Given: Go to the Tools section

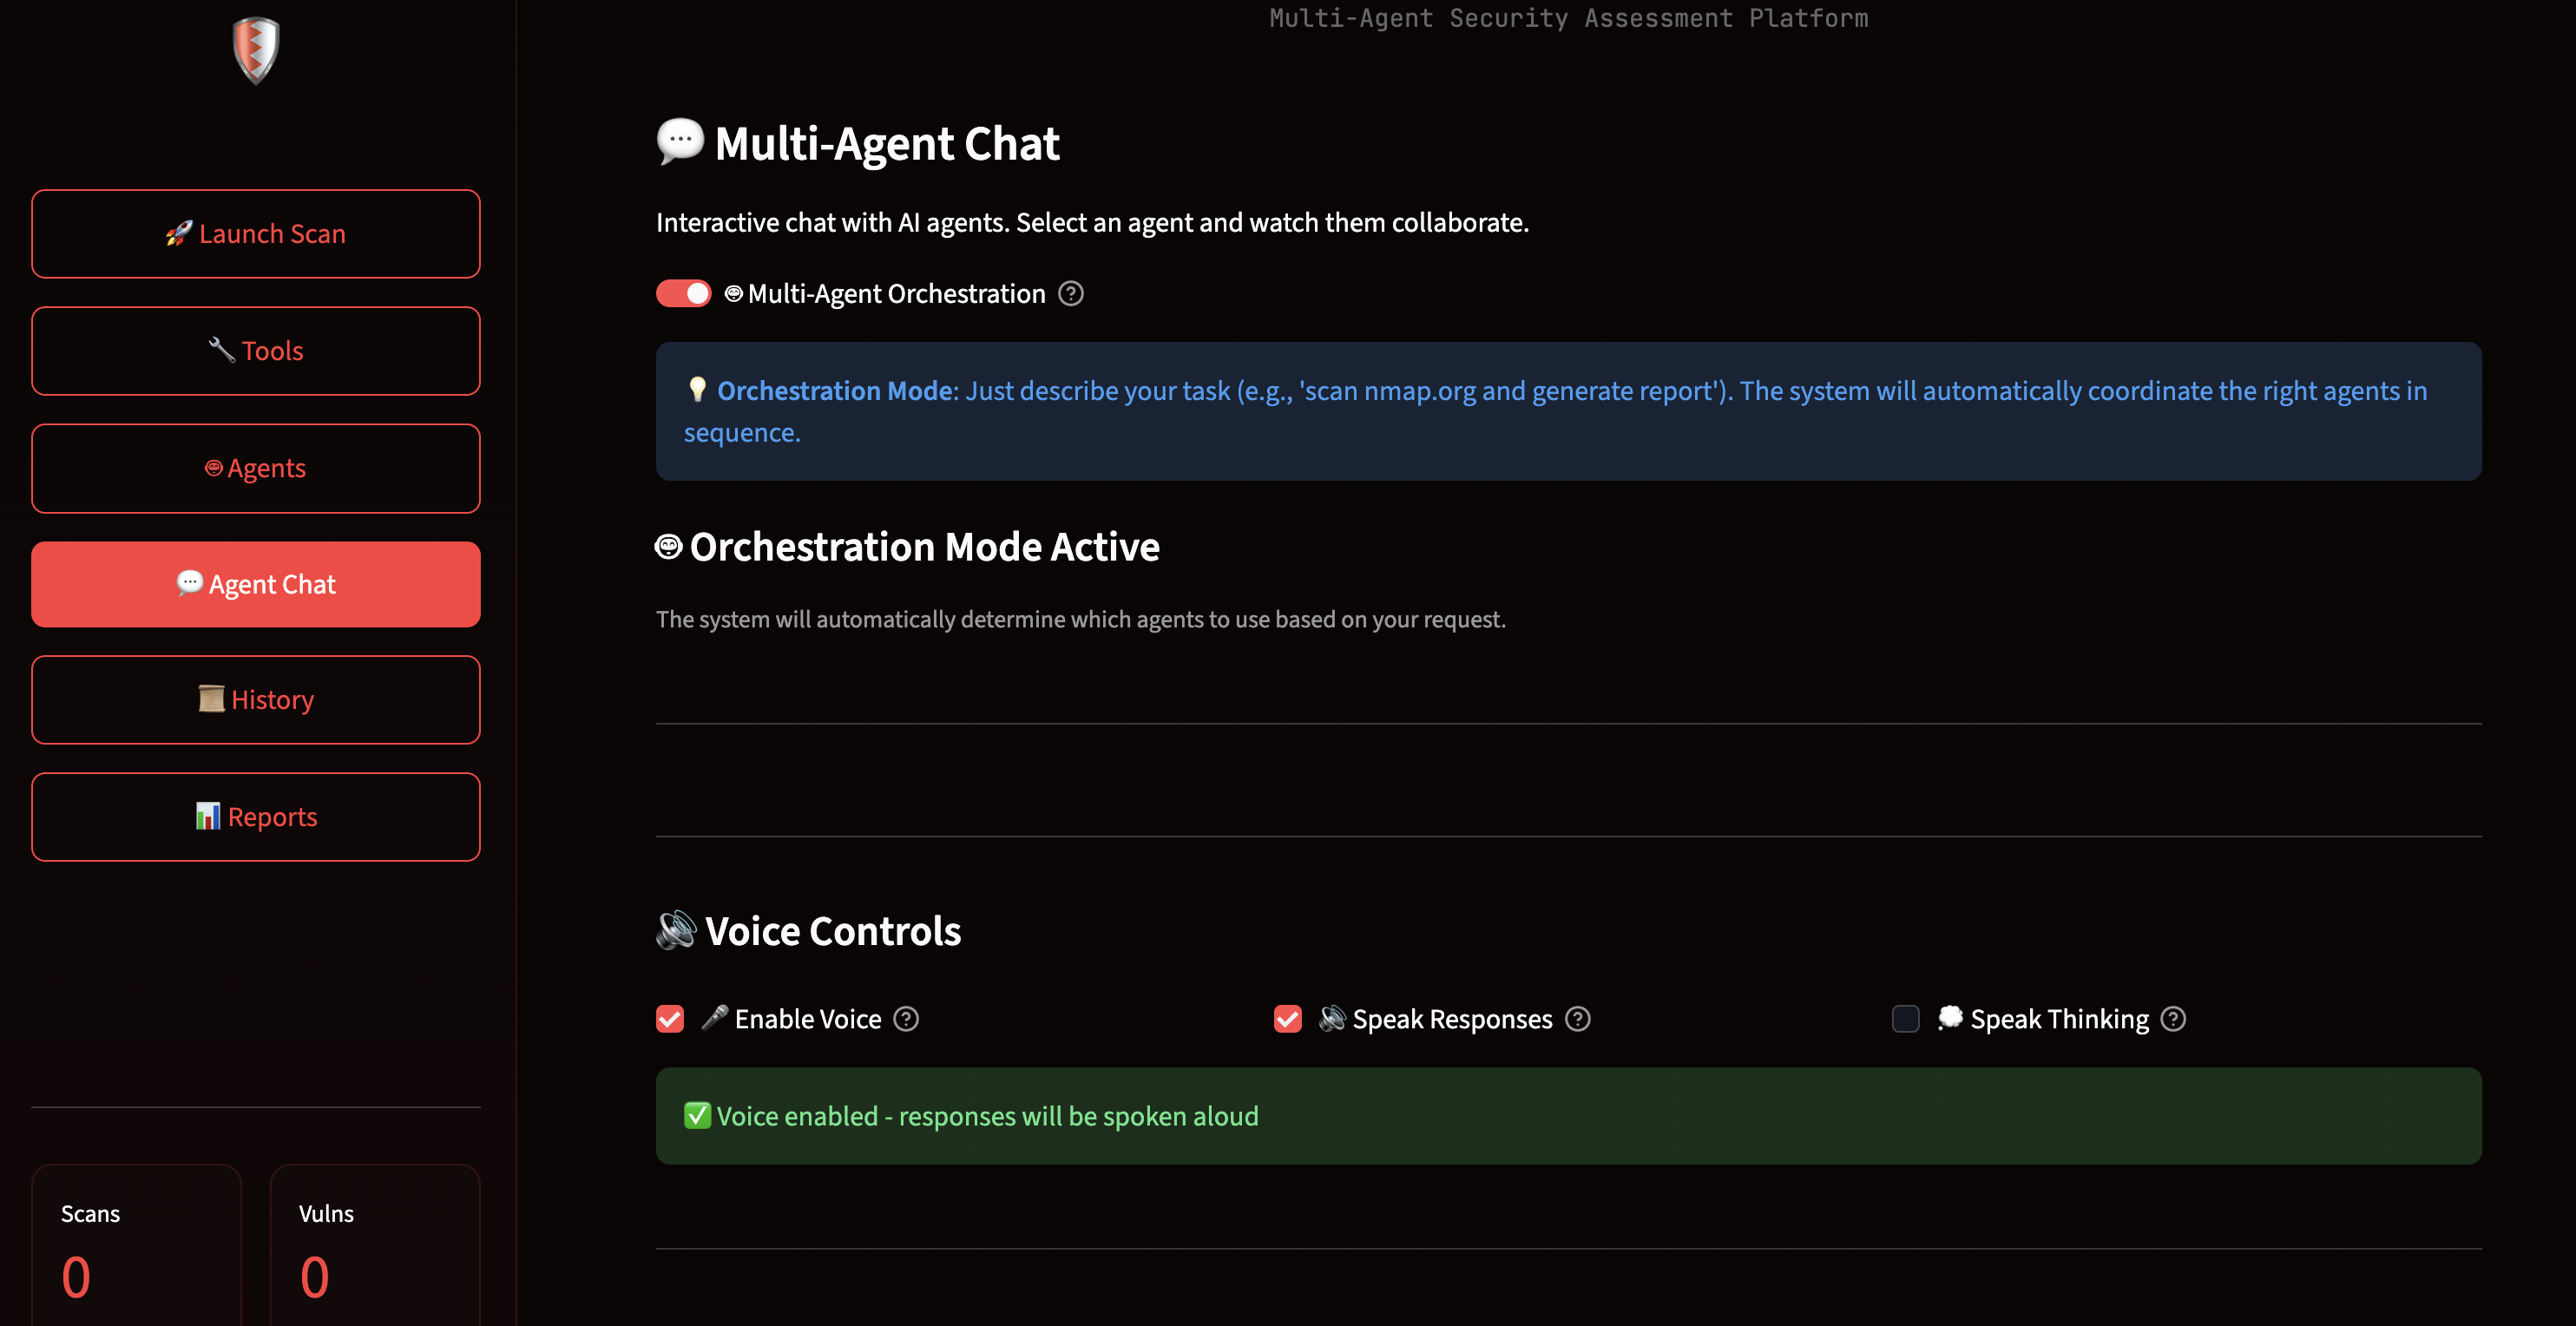Looking at the screenshot, I should pyautogui.click(x=256, y=351).
